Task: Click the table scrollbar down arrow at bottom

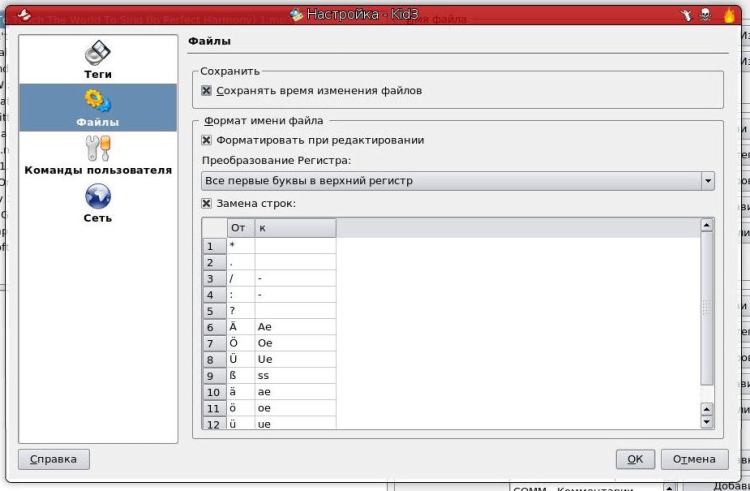Action: pos(706,422)
